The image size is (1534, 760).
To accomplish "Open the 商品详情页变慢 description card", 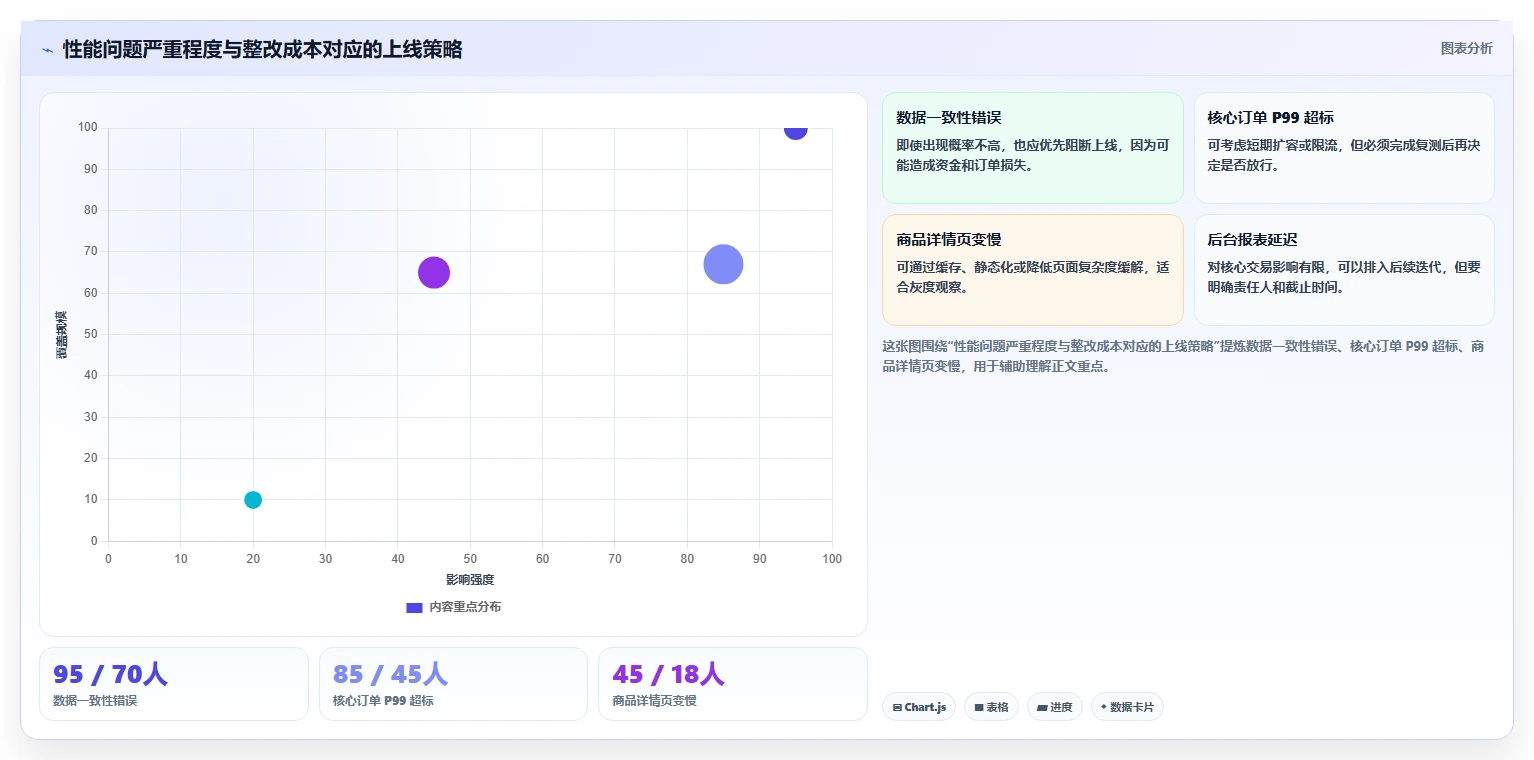I will click(1033, 270).
